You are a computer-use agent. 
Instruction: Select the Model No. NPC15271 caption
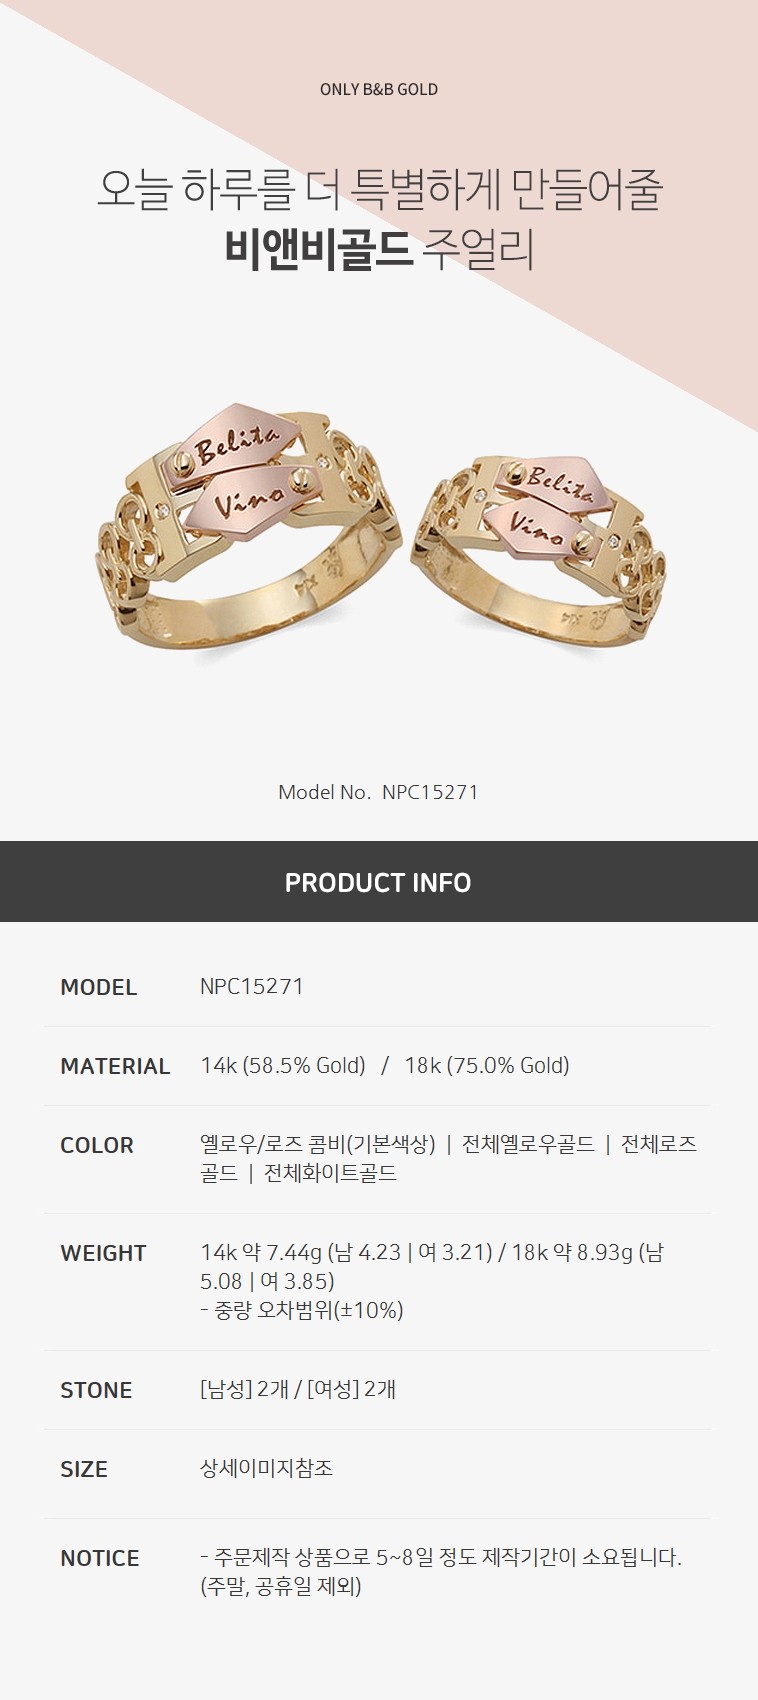point(378,792)
